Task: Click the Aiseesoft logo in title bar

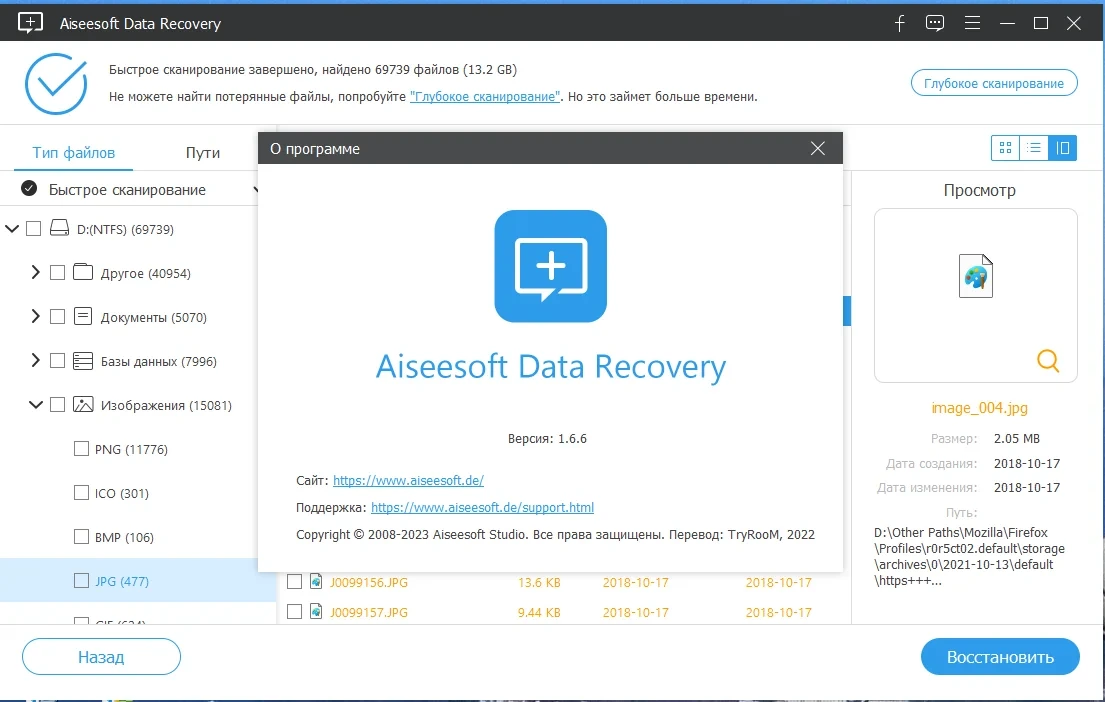Action: coord(30,23)
